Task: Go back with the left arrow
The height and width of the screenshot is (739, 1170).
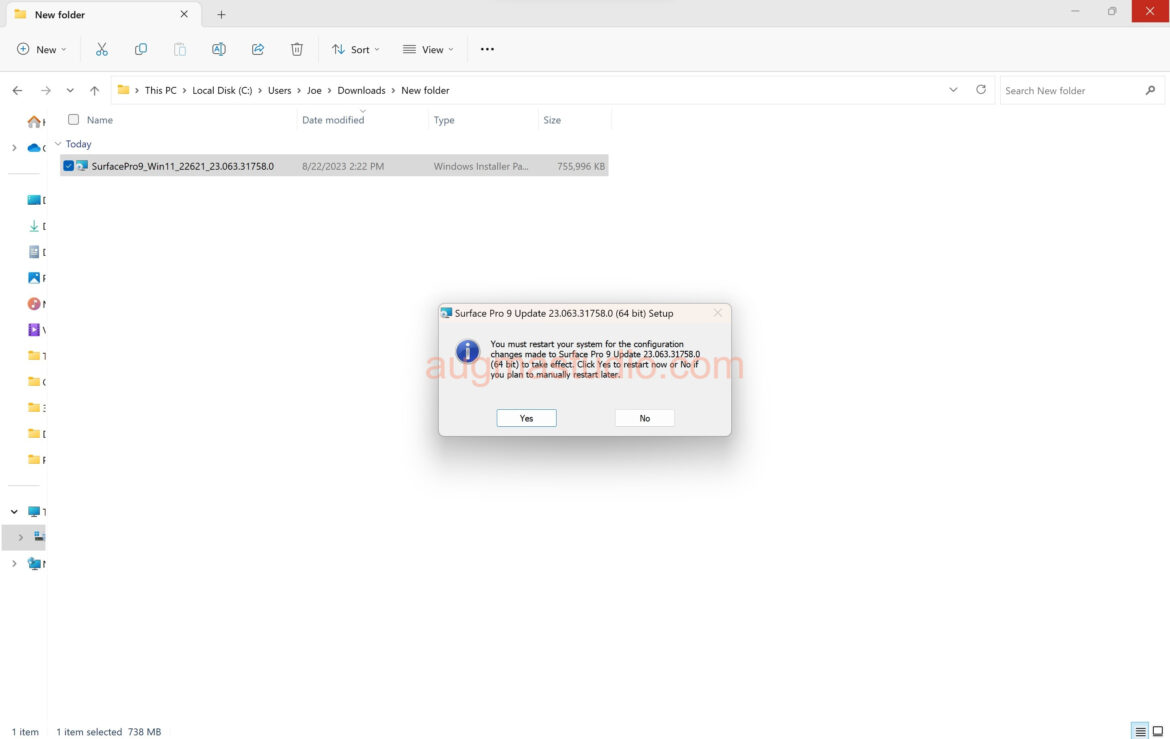Action: click(17, 90)
